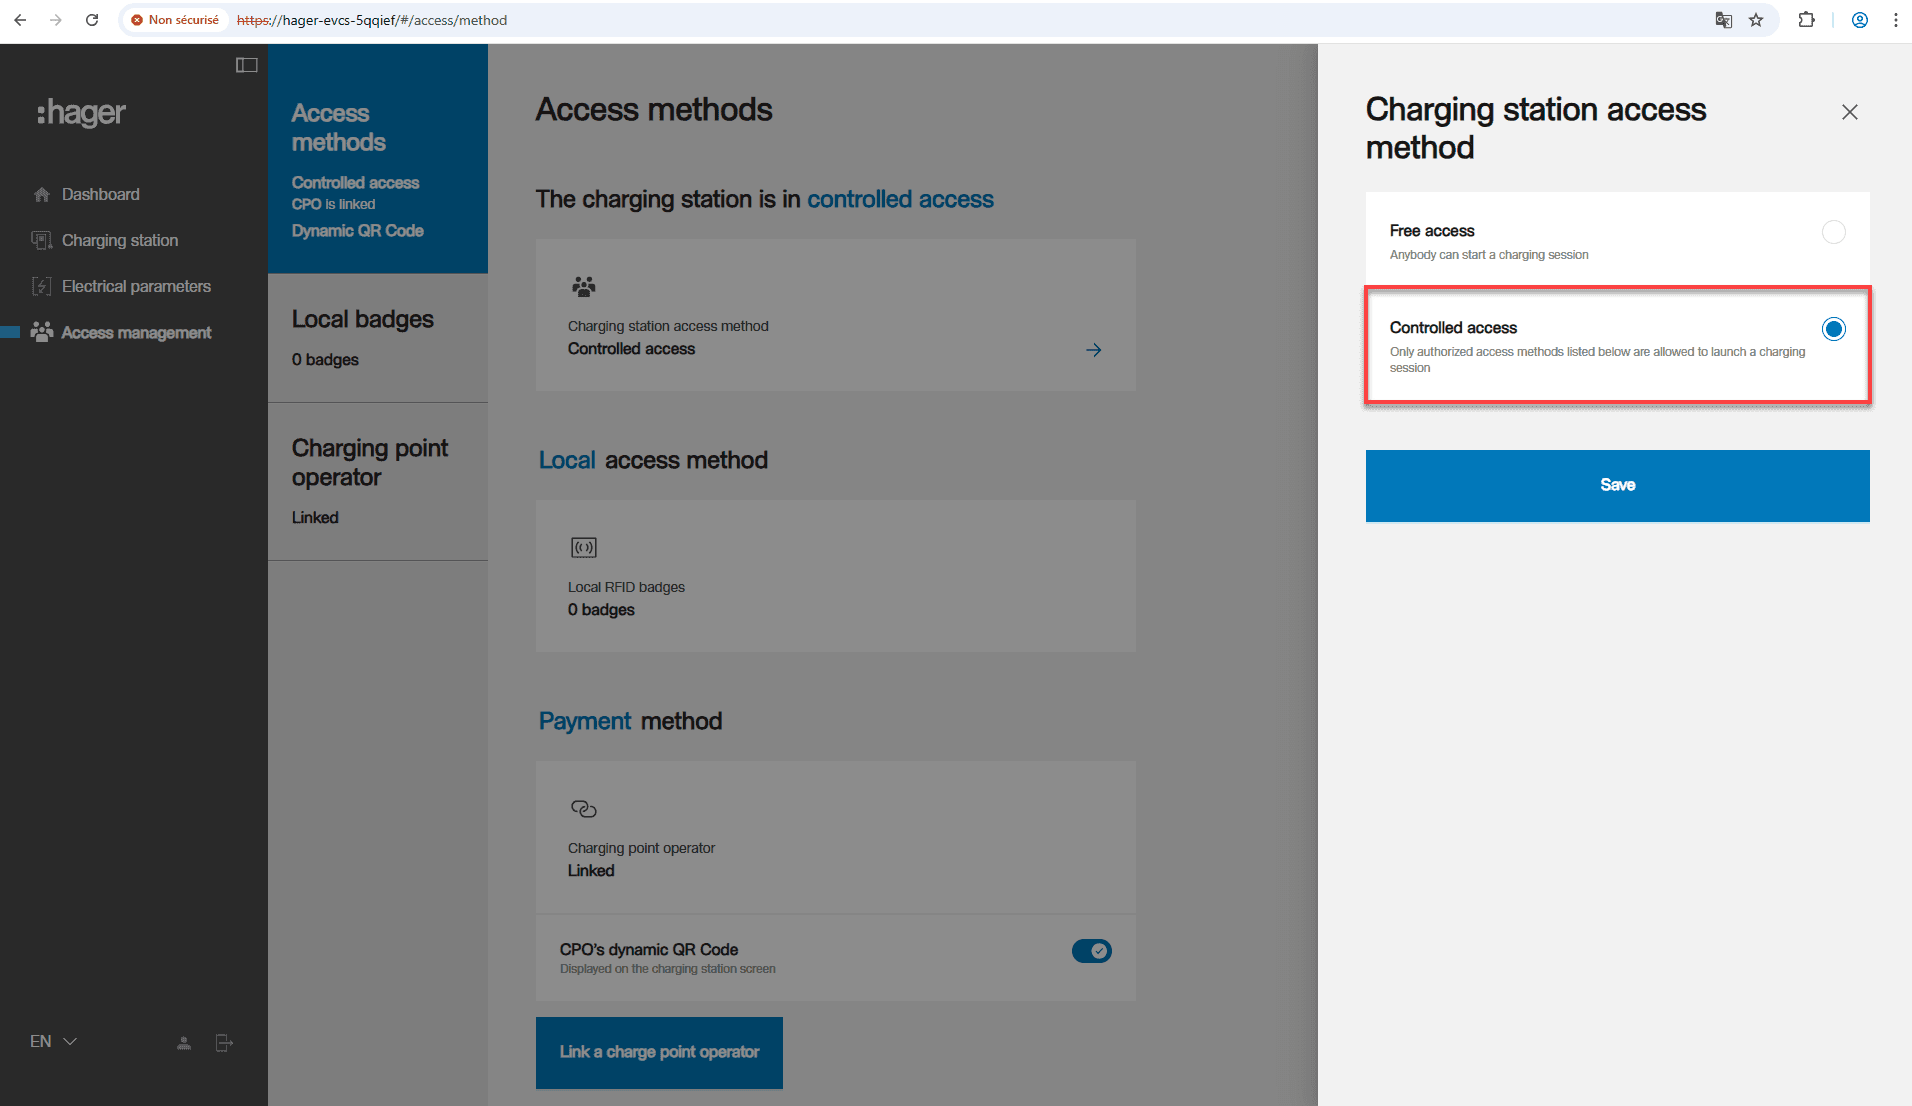The width and height of the screenshot is (1912, 1106).
Task: Click the user profile icon in sidebar footer
Action: click(184, 1043)
